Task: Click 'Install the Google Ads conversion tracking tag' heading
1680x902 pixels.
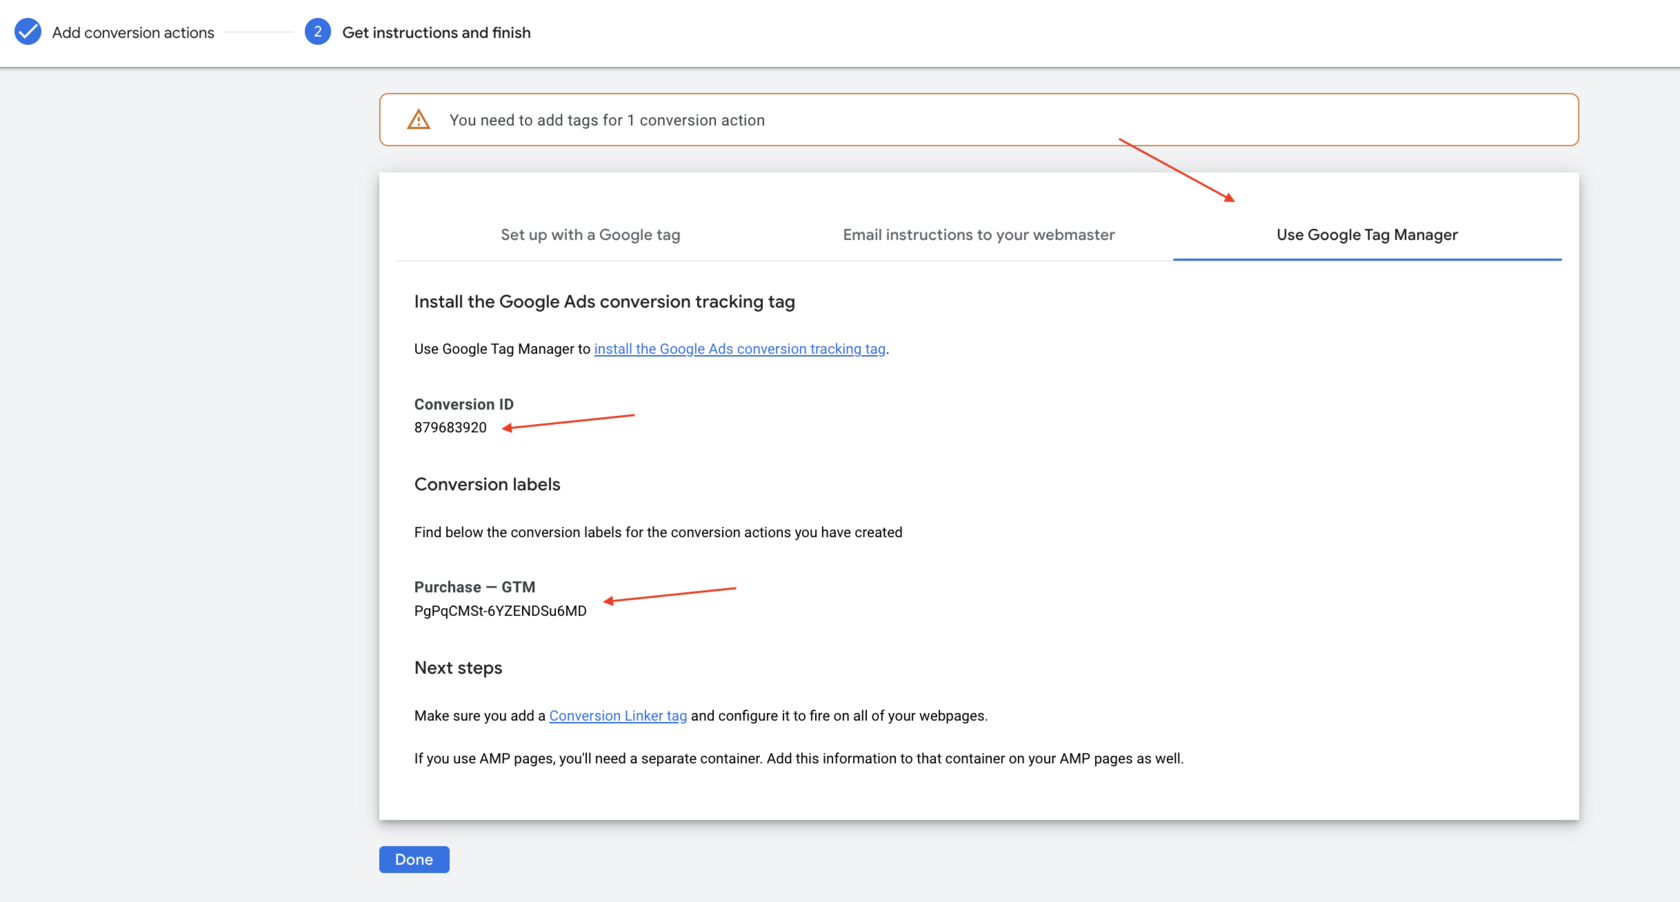Action: pos(605,302)
